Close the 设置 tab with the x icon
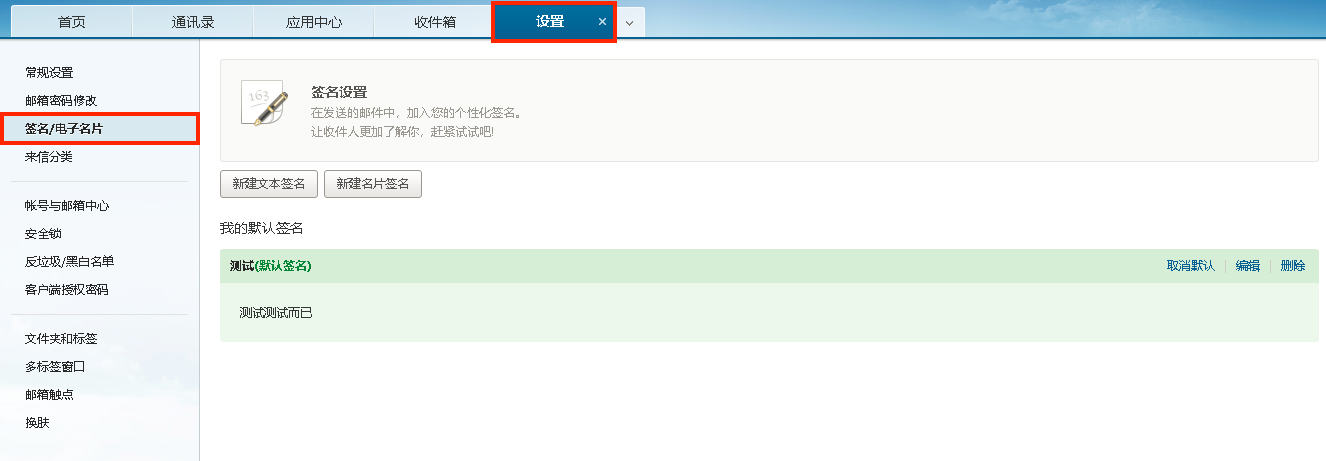The width and height of the screenshot is (1326, 461). 602,22
